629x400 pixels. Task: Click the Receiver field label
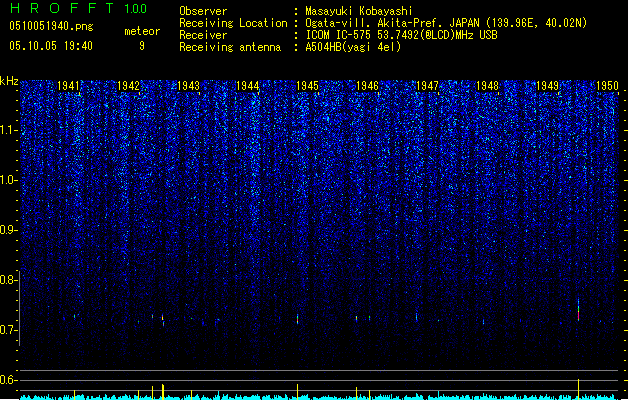(x=203, y=35)
